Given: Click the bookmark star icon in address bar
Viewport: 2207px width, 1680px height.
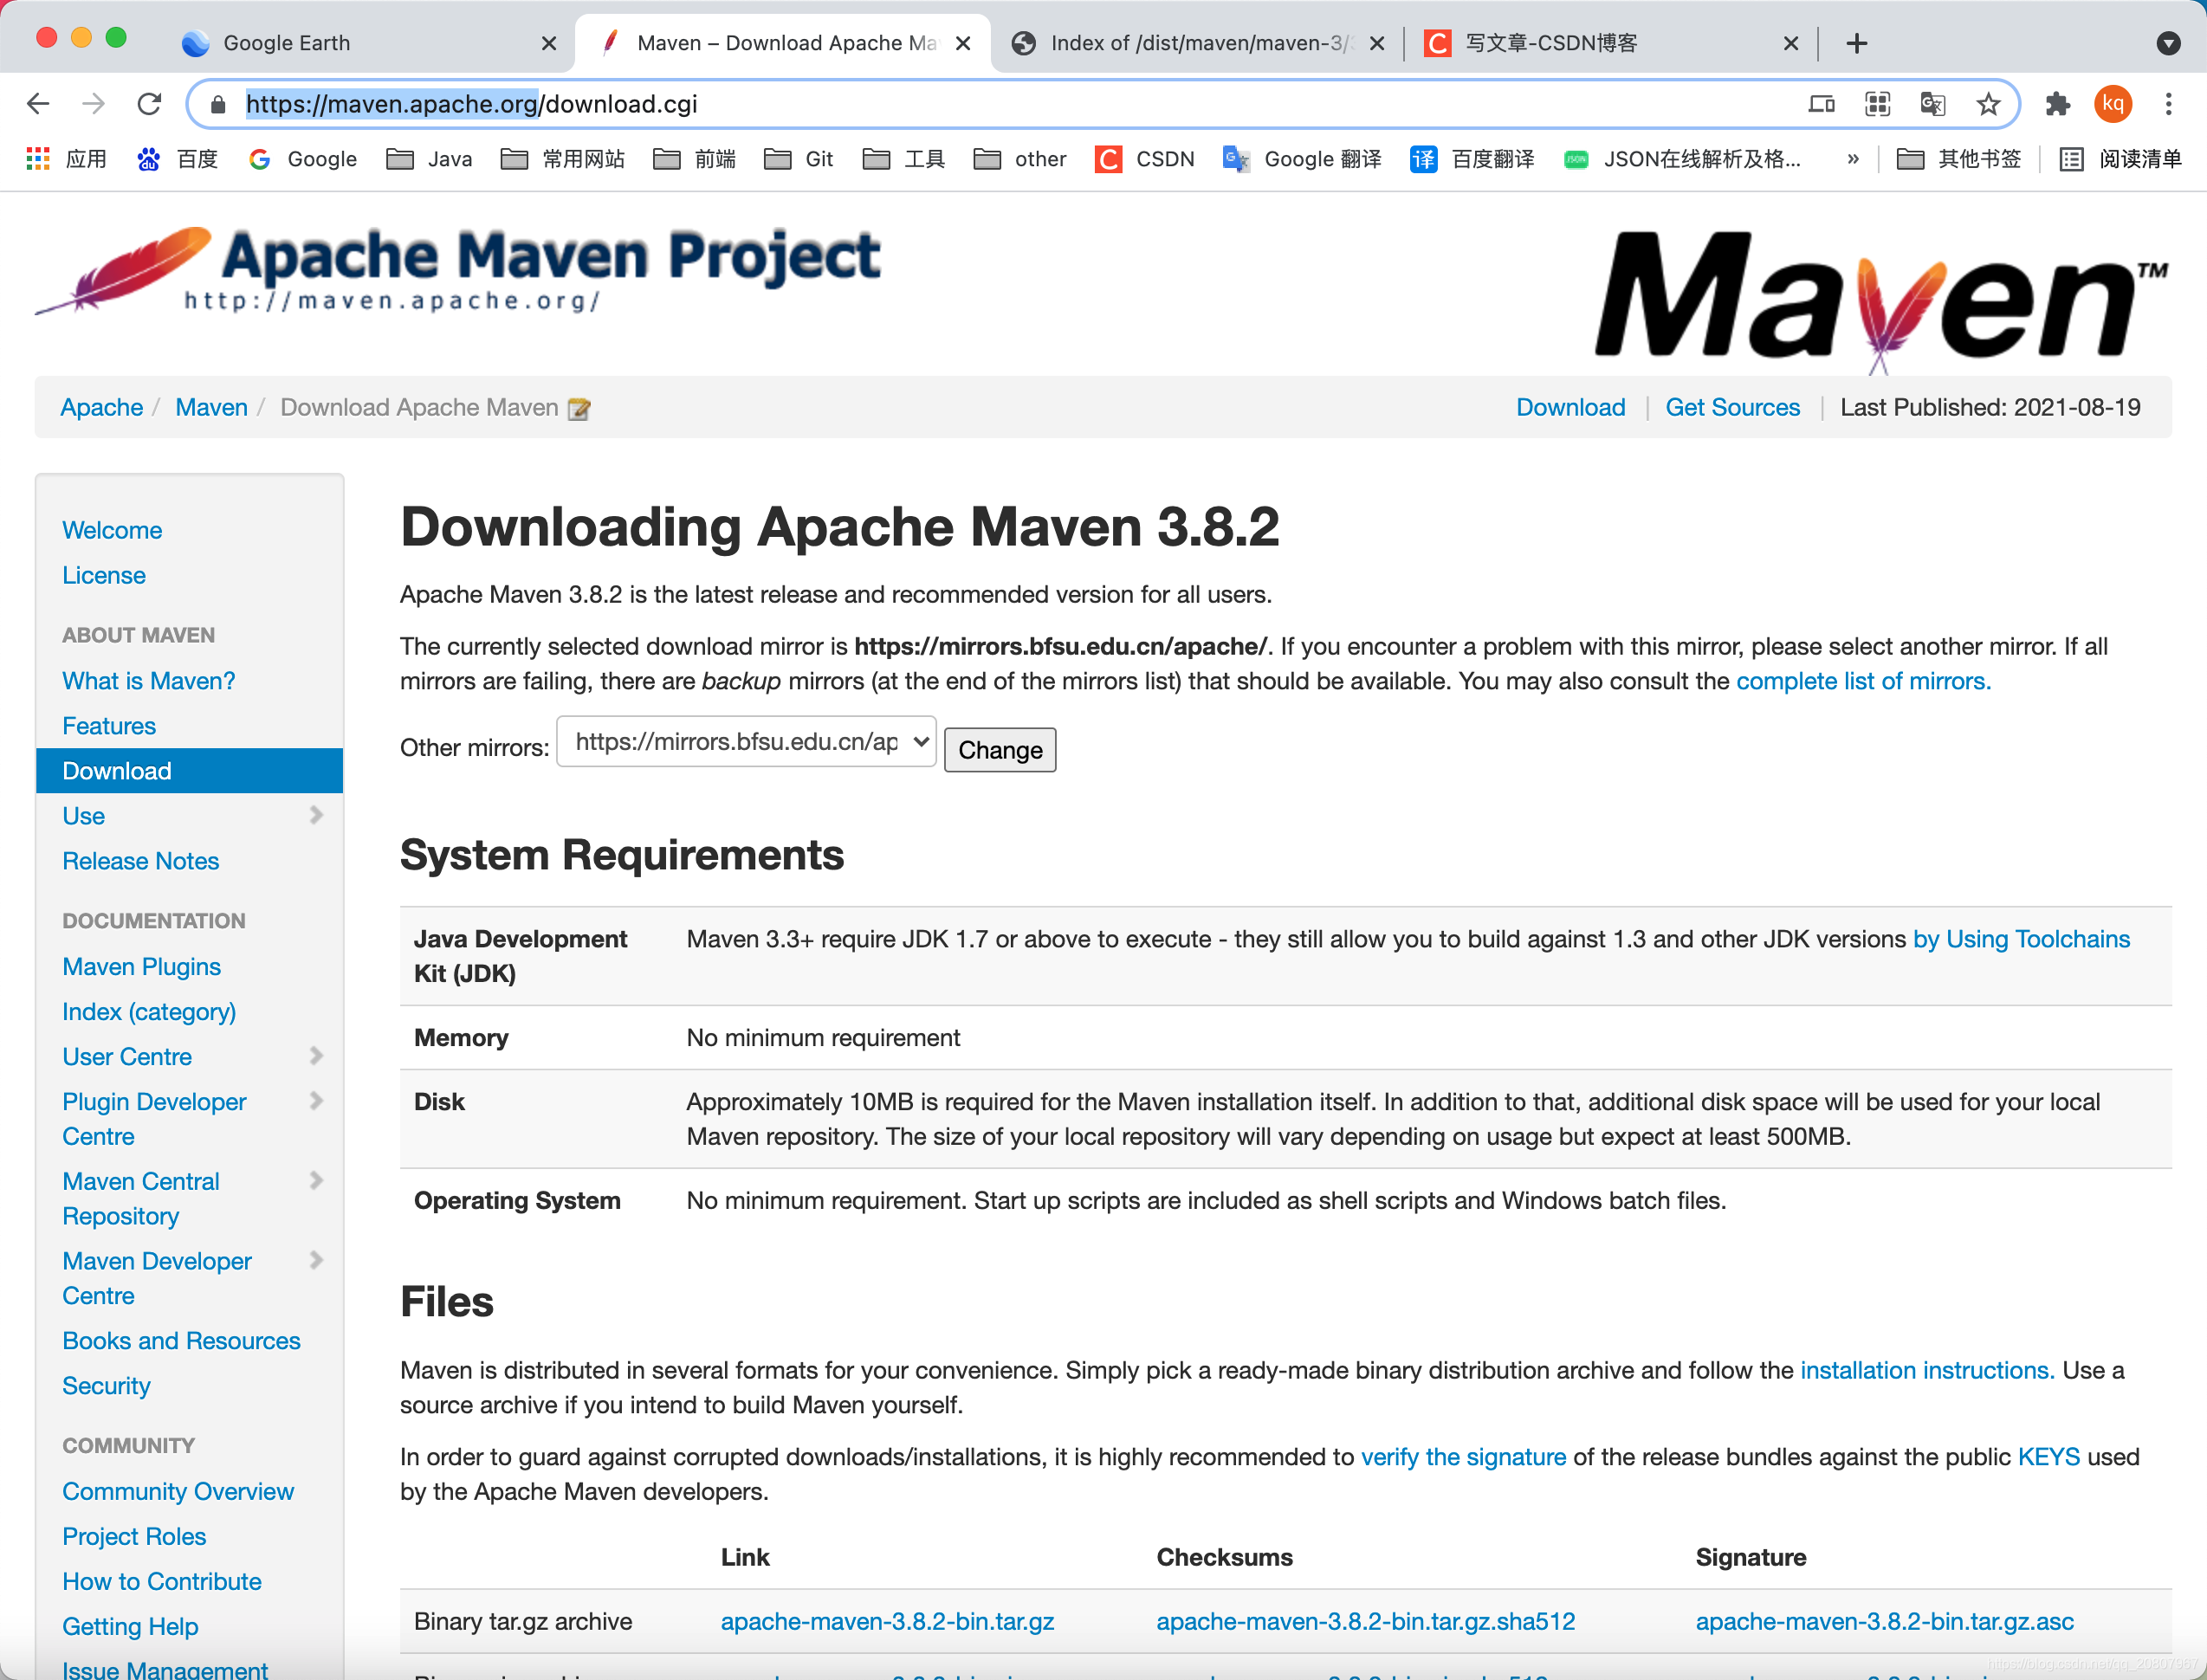Looking at the screenshot, I should click(x=1988, y=104).
